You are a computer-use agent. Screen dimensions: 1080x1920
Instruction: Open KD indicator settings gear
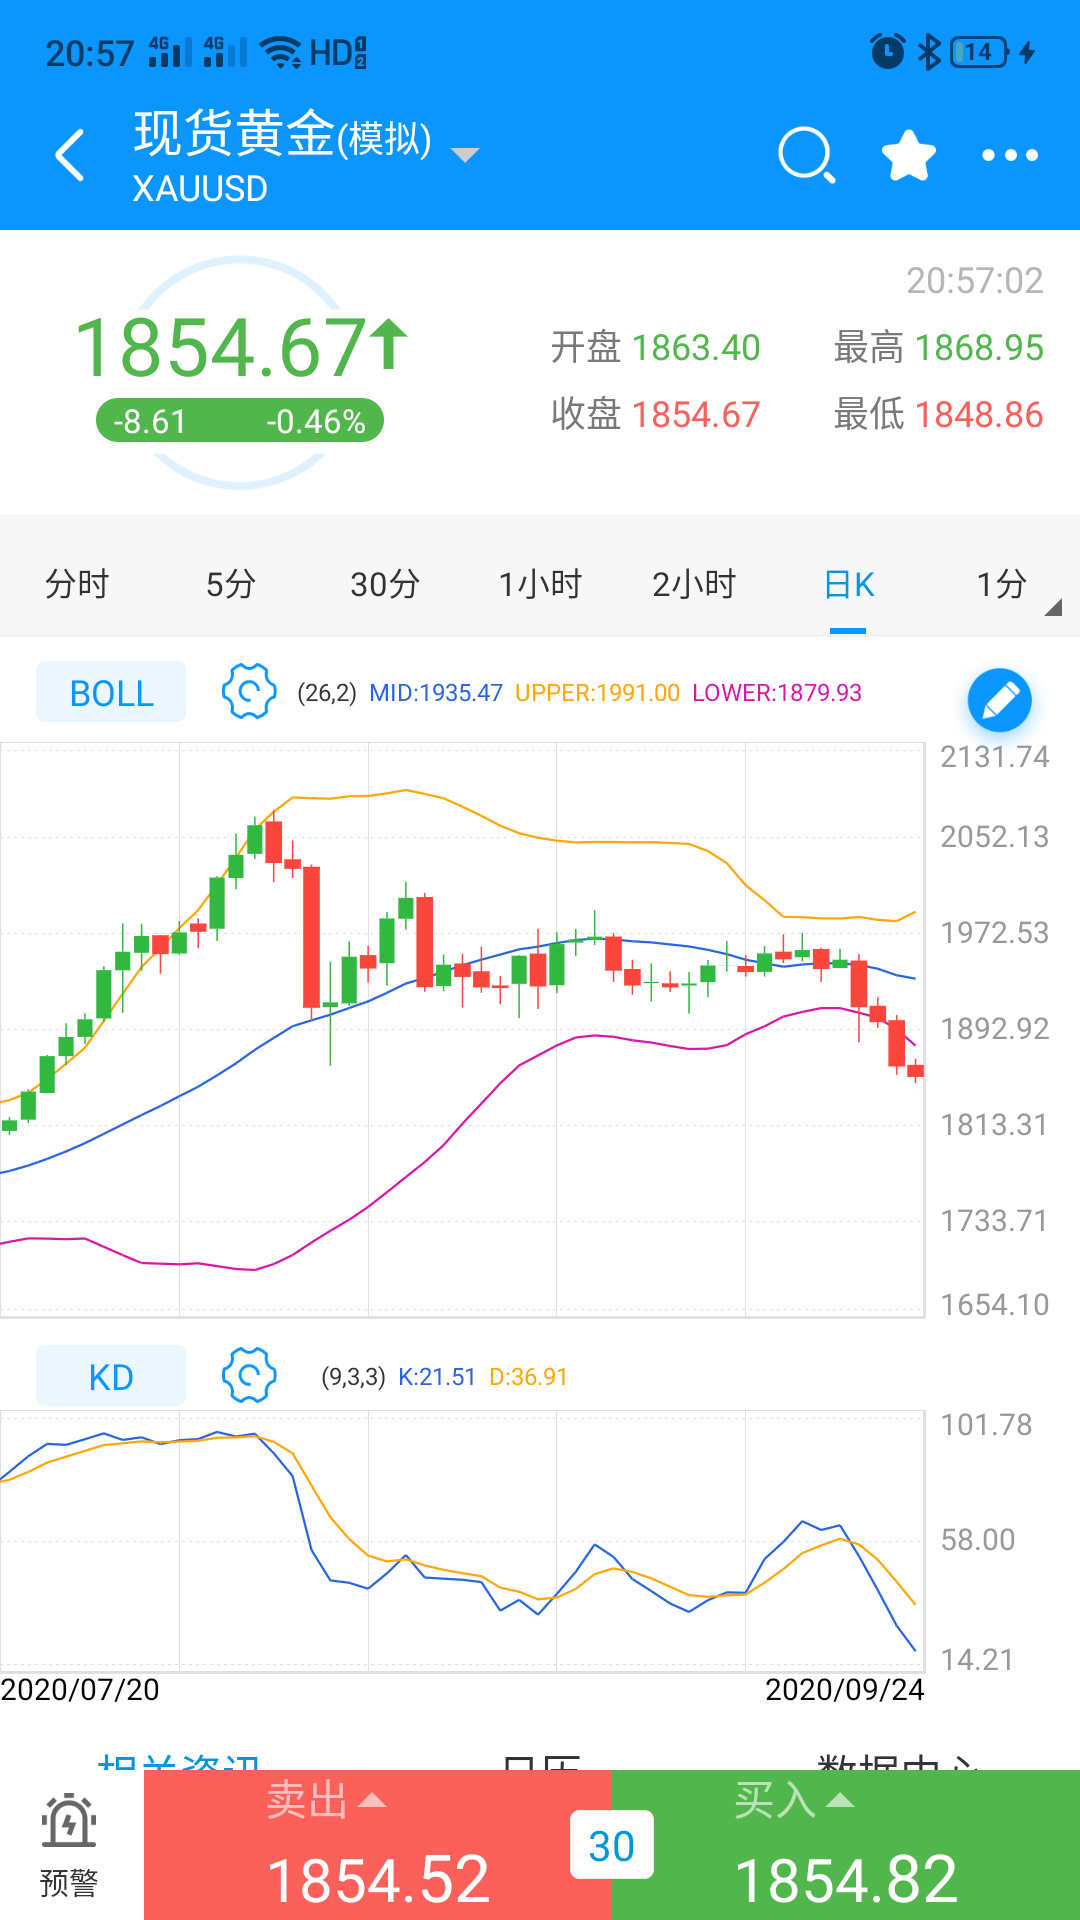click(x=248, y=1375)
